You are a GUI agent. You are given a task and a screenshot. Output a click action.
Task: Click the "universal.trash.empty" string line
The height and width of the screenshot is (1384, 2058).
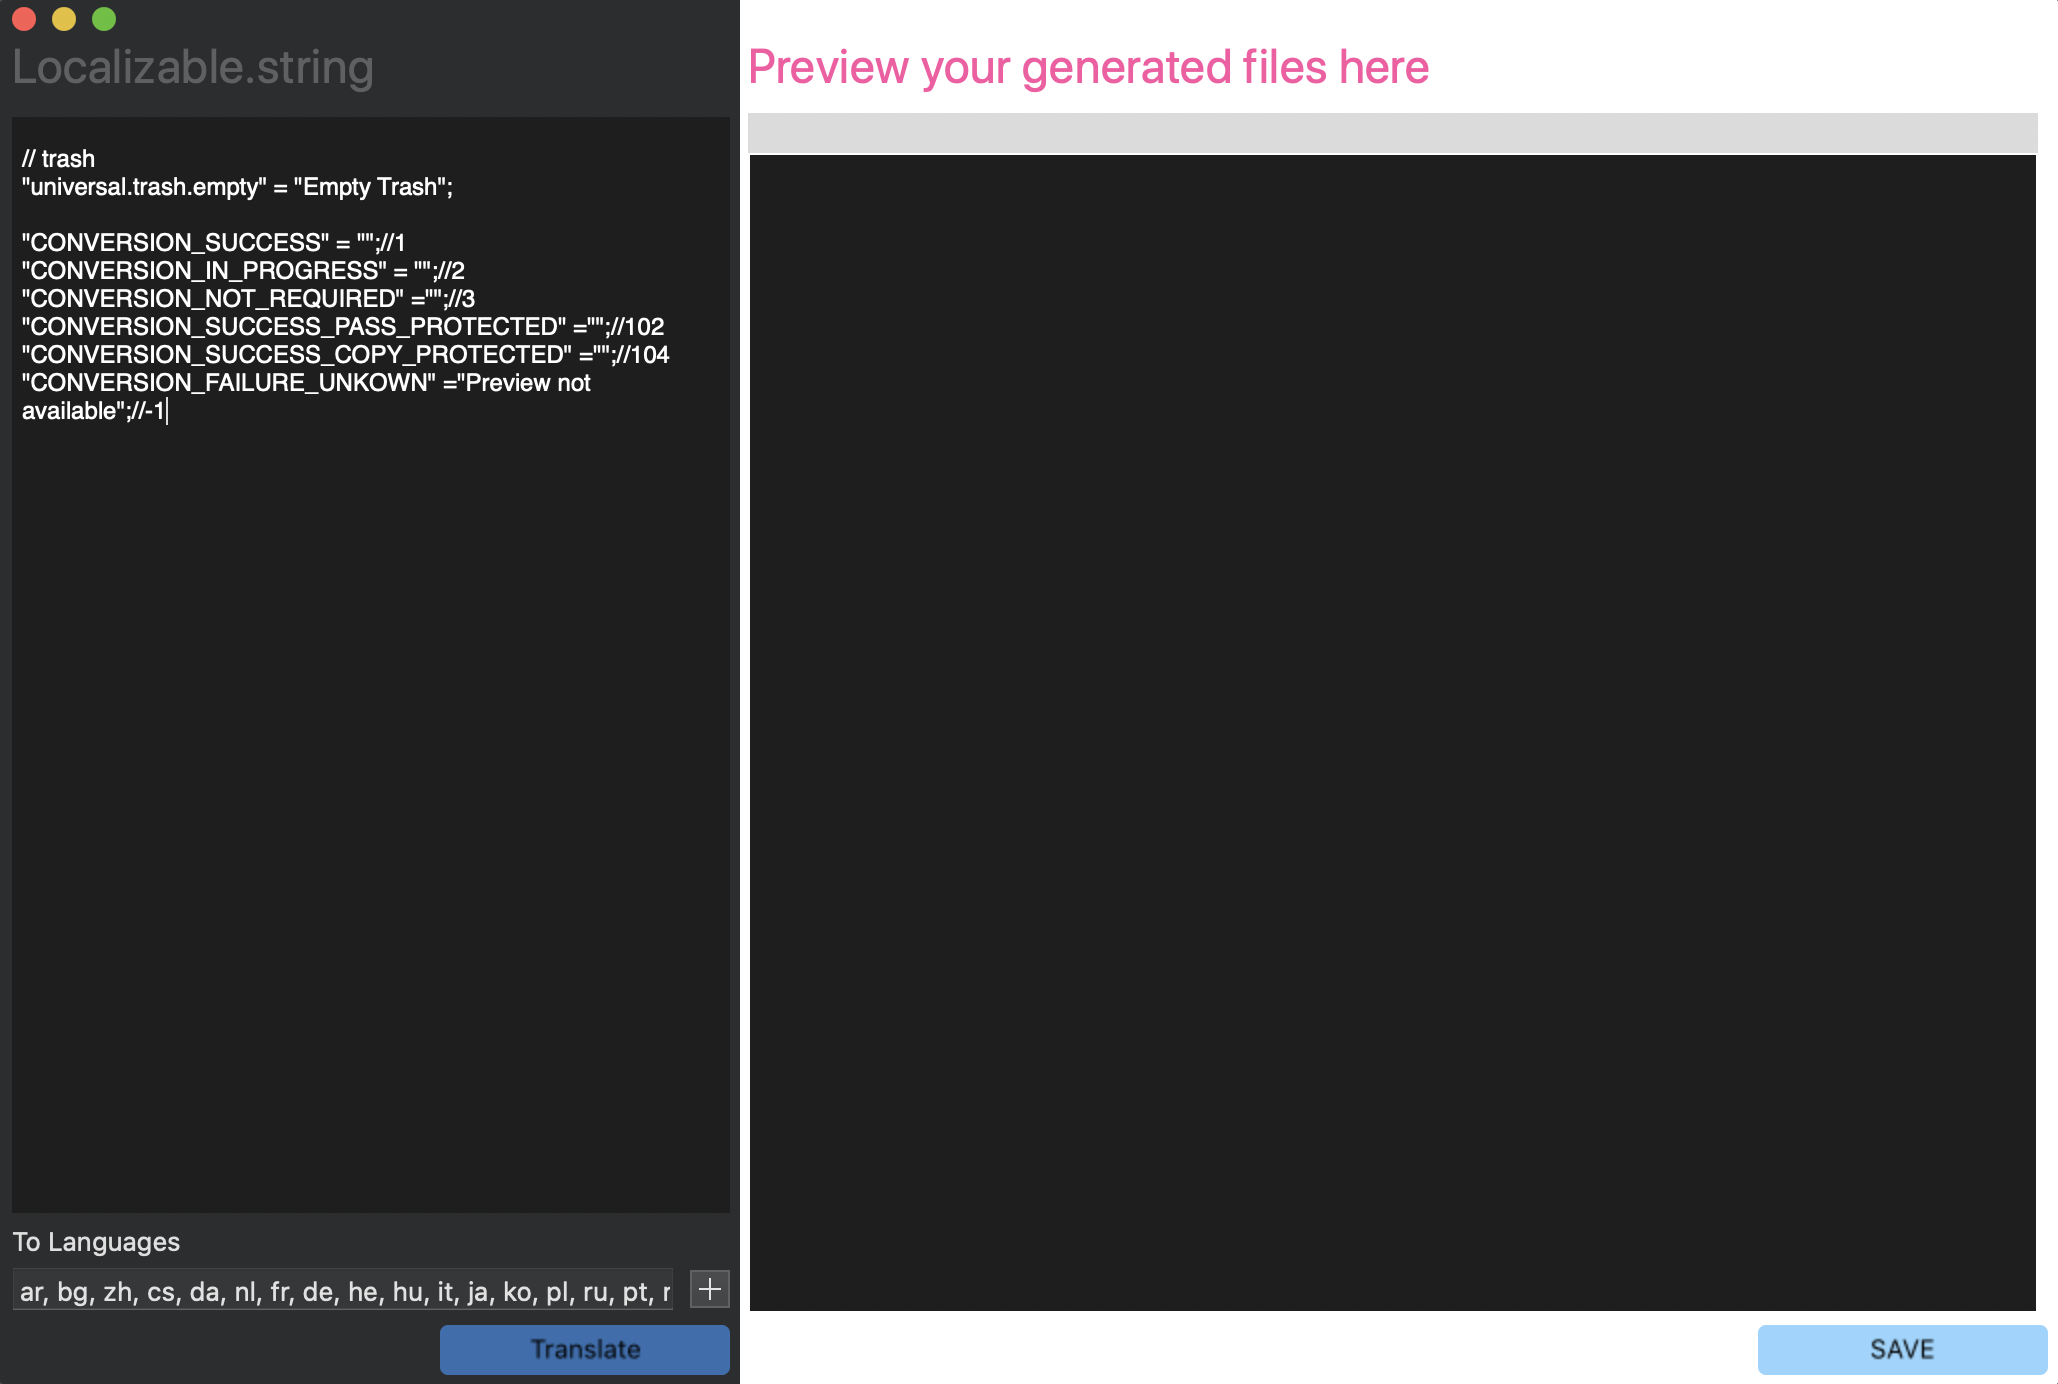click(x=237, y=187)
